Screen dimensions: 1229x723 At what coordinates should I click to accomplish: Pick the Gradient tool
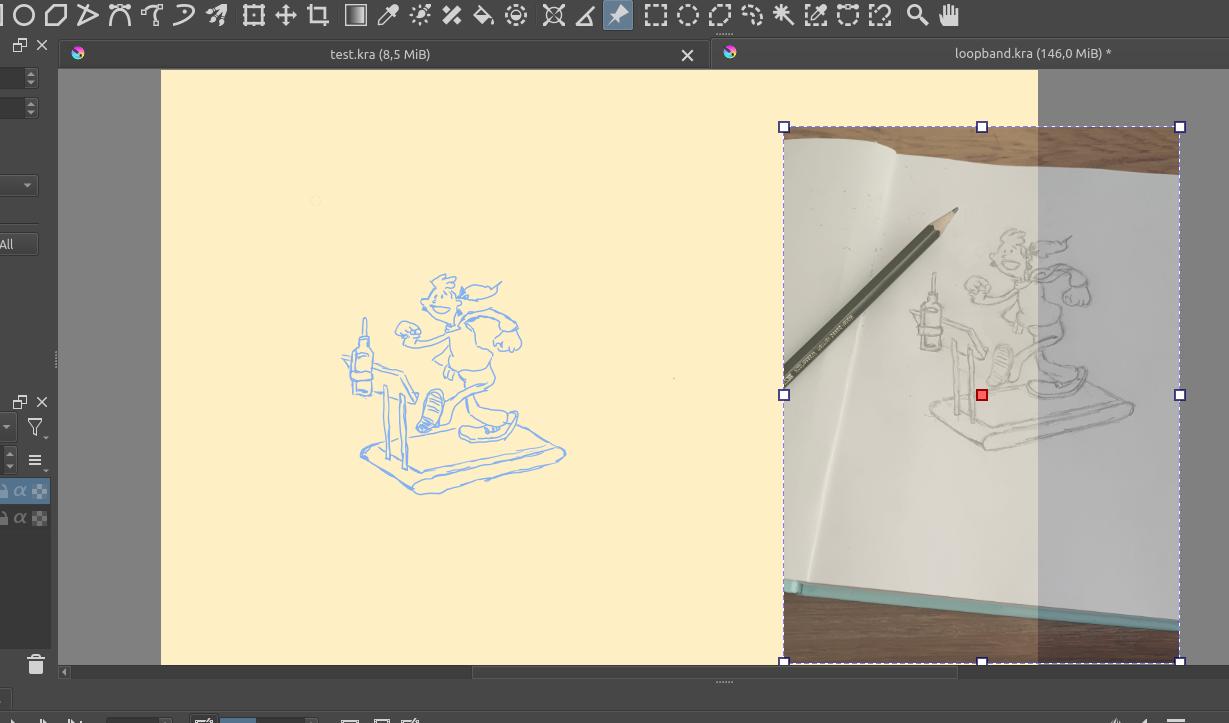[355, 15]
